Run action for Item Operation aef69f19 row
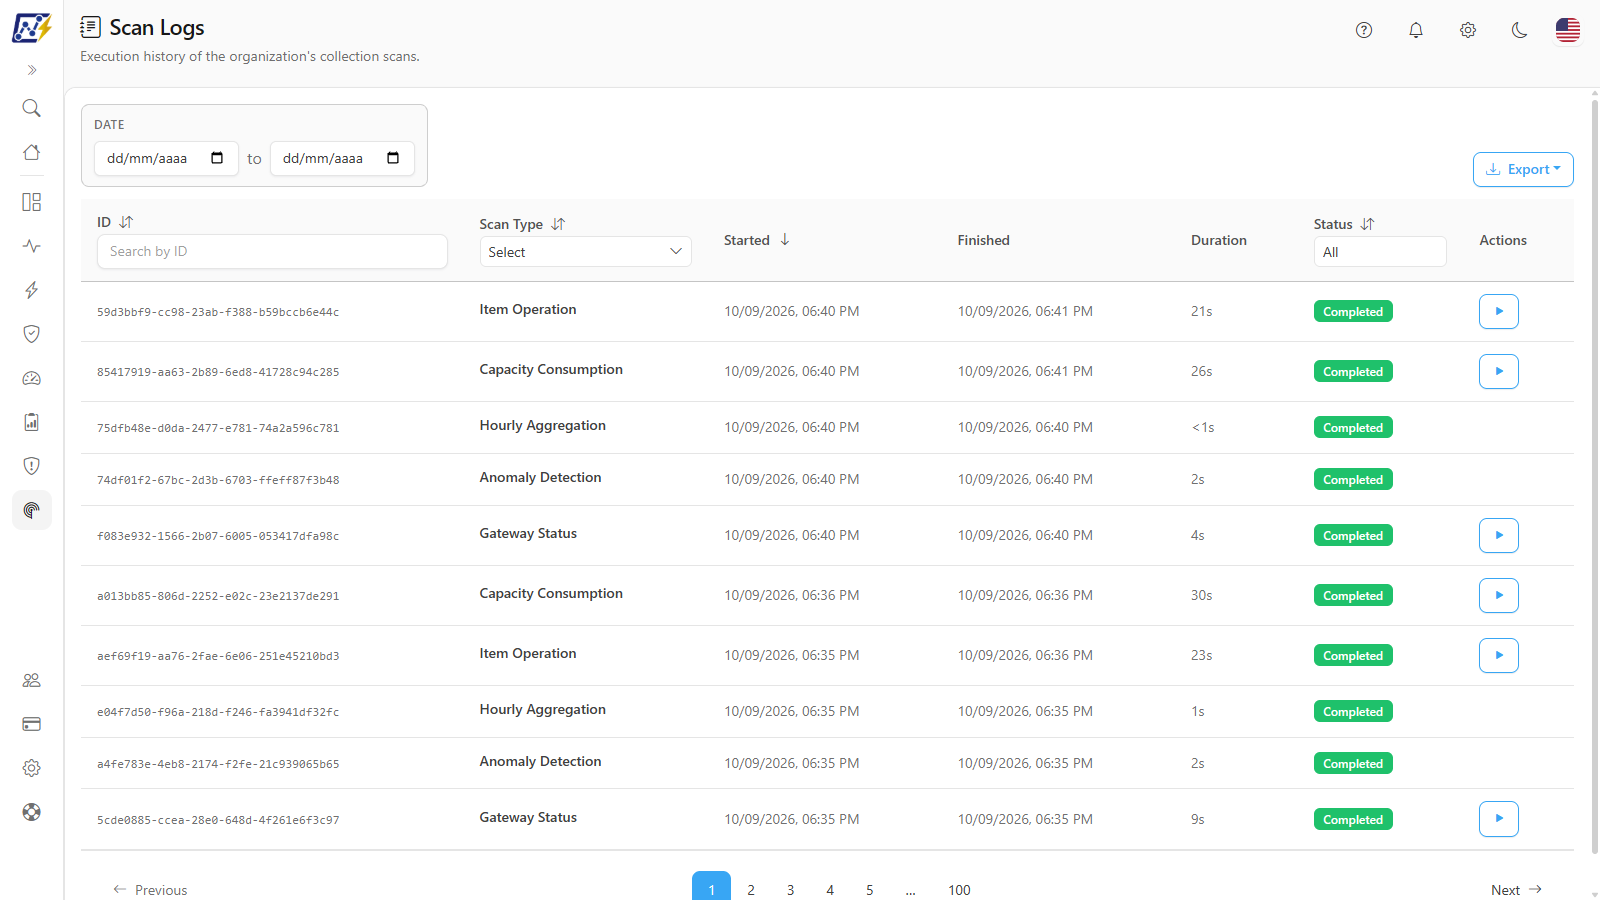This screenshot has width=1600, height=900. pyautogui.click(x=1499, y=656)
